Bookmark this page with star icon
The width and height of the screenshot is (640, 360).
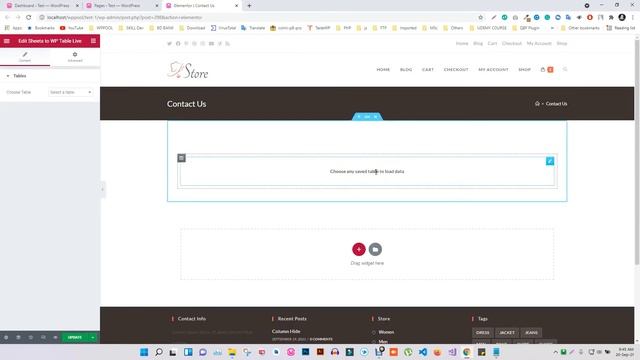480,18
